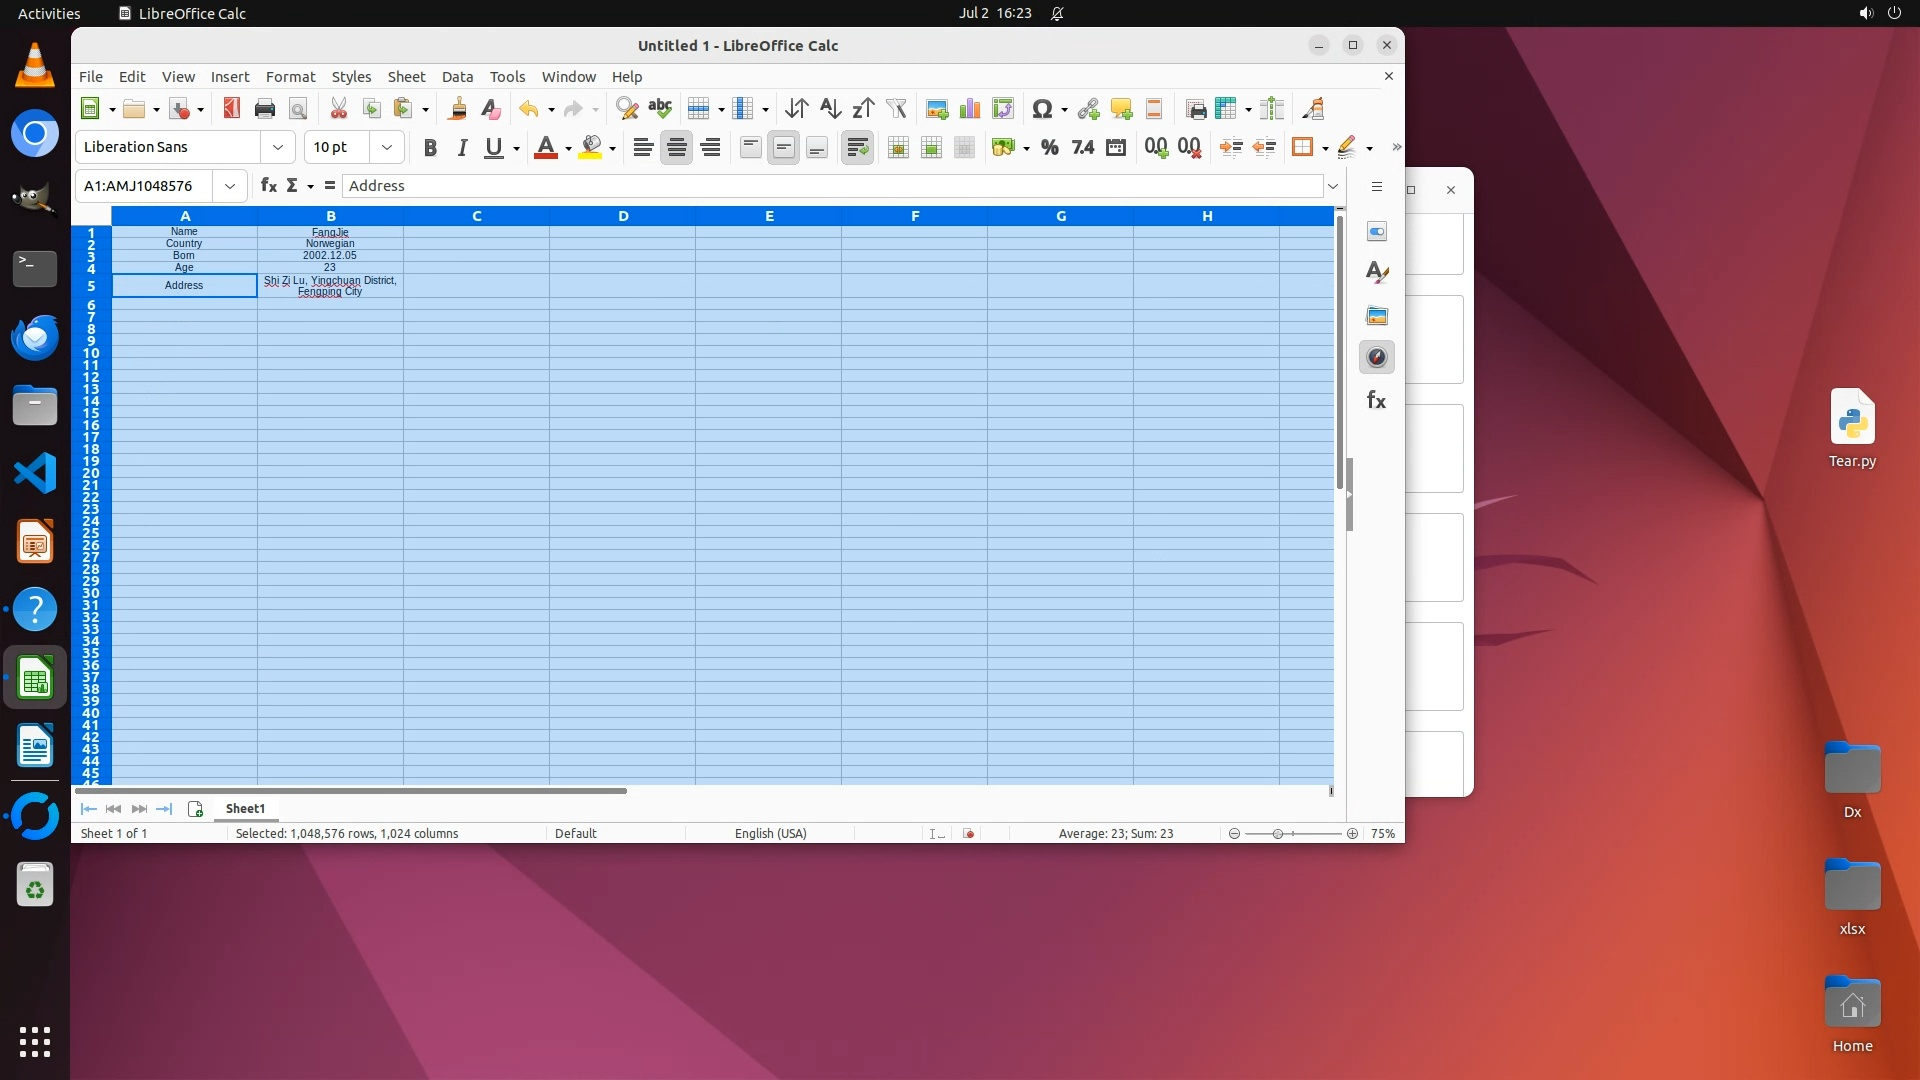Click the Insert Chart toolbar icon
The width and height of the screenshot is (1920, 1080).
(x=969, y=109)
